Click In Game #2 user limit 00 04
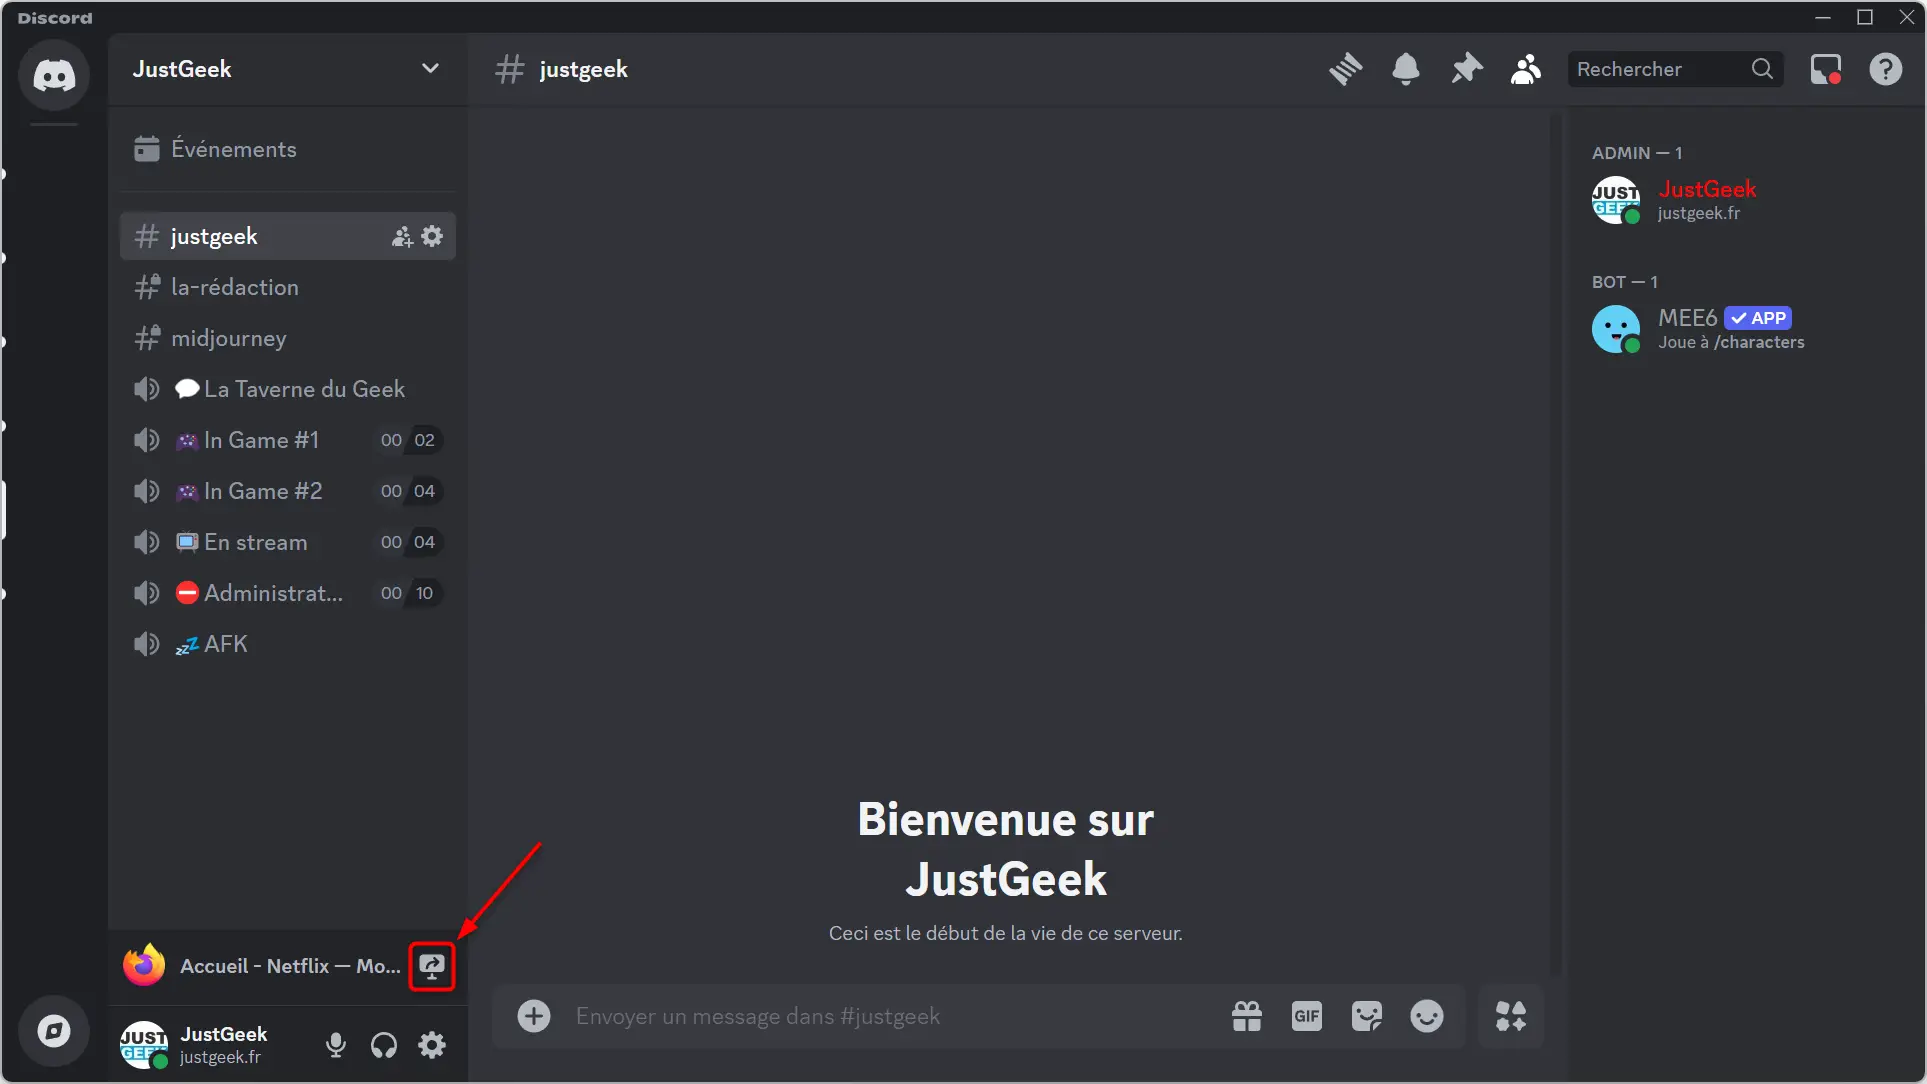The width and height of the screenshot is (1927, 1084). [x=408, y=491]
